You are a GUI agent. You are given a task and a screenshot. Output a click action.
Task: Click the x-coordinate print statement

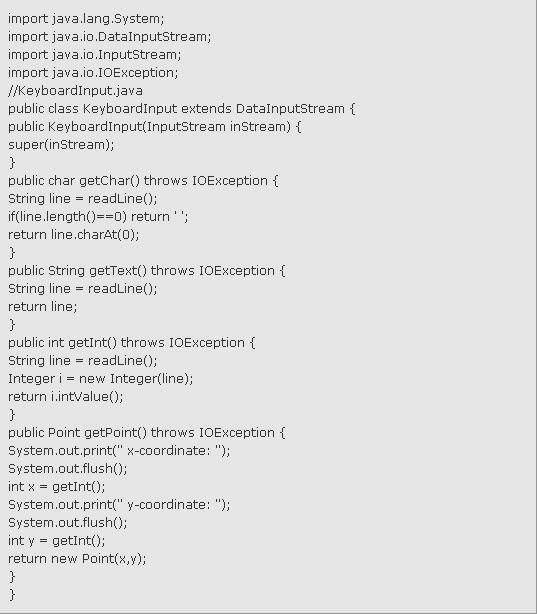tap(119, 451)
